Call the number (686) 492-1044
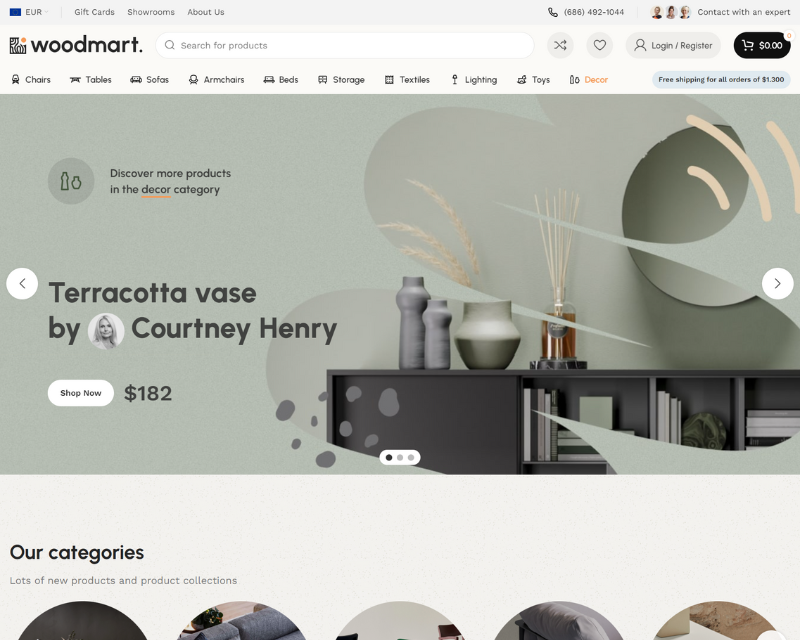This screenshot has height=640, width=800. (x=594, y=12)
